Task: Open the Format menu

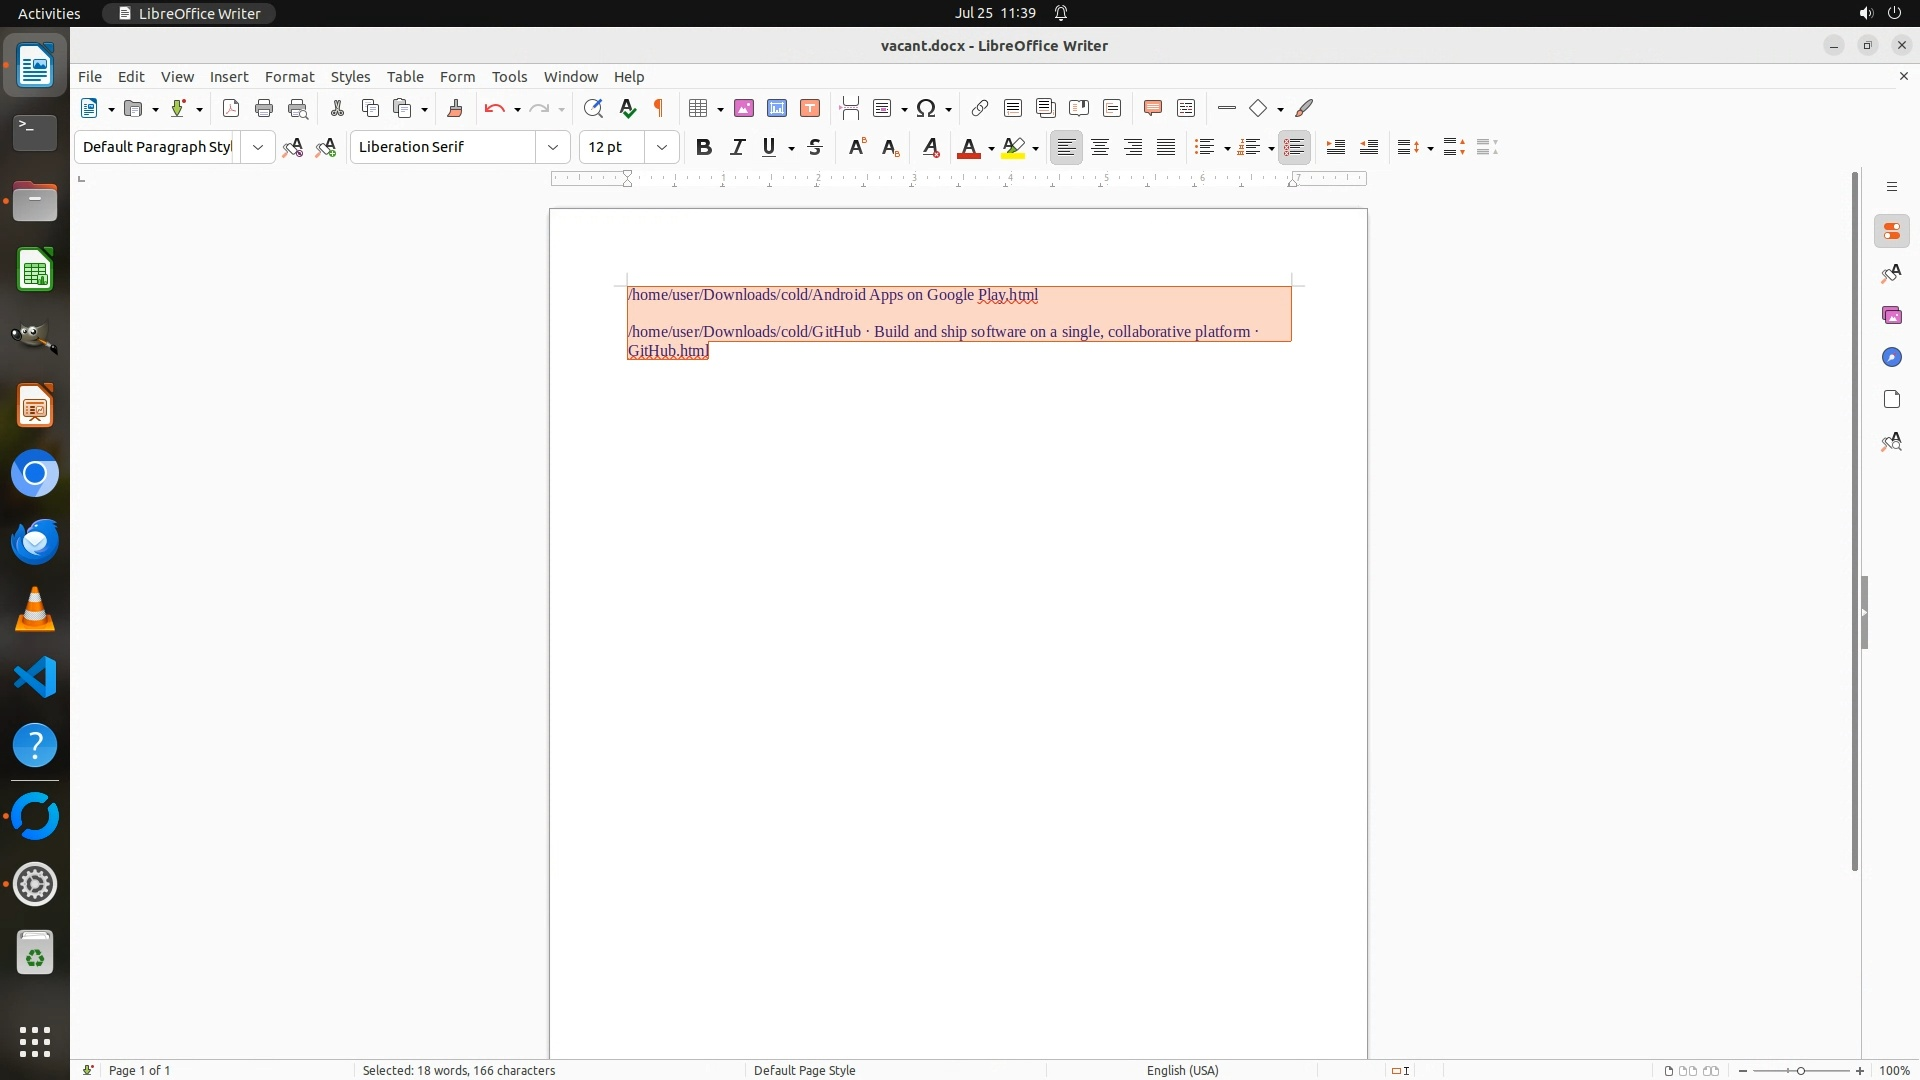Action: (x=289, y=77)
